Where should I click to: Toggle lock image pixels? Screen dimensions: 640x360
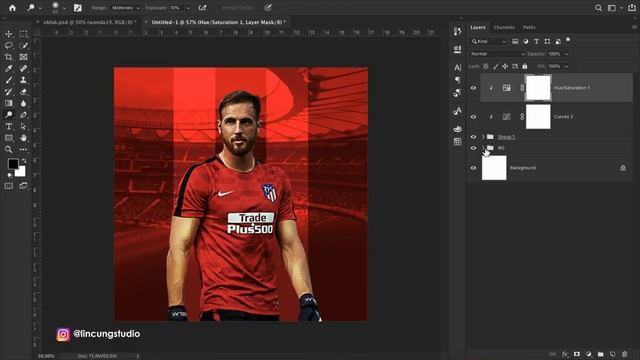click(496, 66)
